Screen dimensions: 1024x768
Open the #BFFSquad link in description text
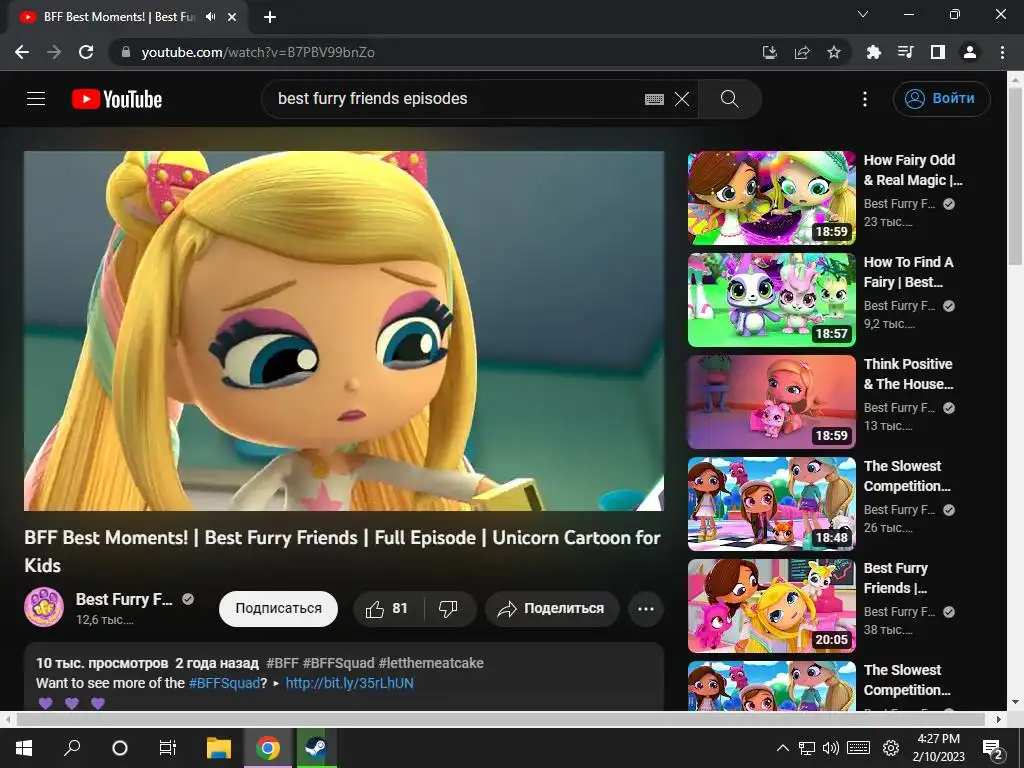click(x=224, y=684)
